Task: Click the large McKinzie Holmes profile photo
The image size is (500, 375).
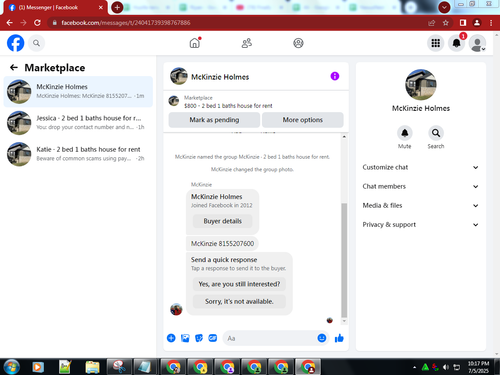Action: coord(421,85)
